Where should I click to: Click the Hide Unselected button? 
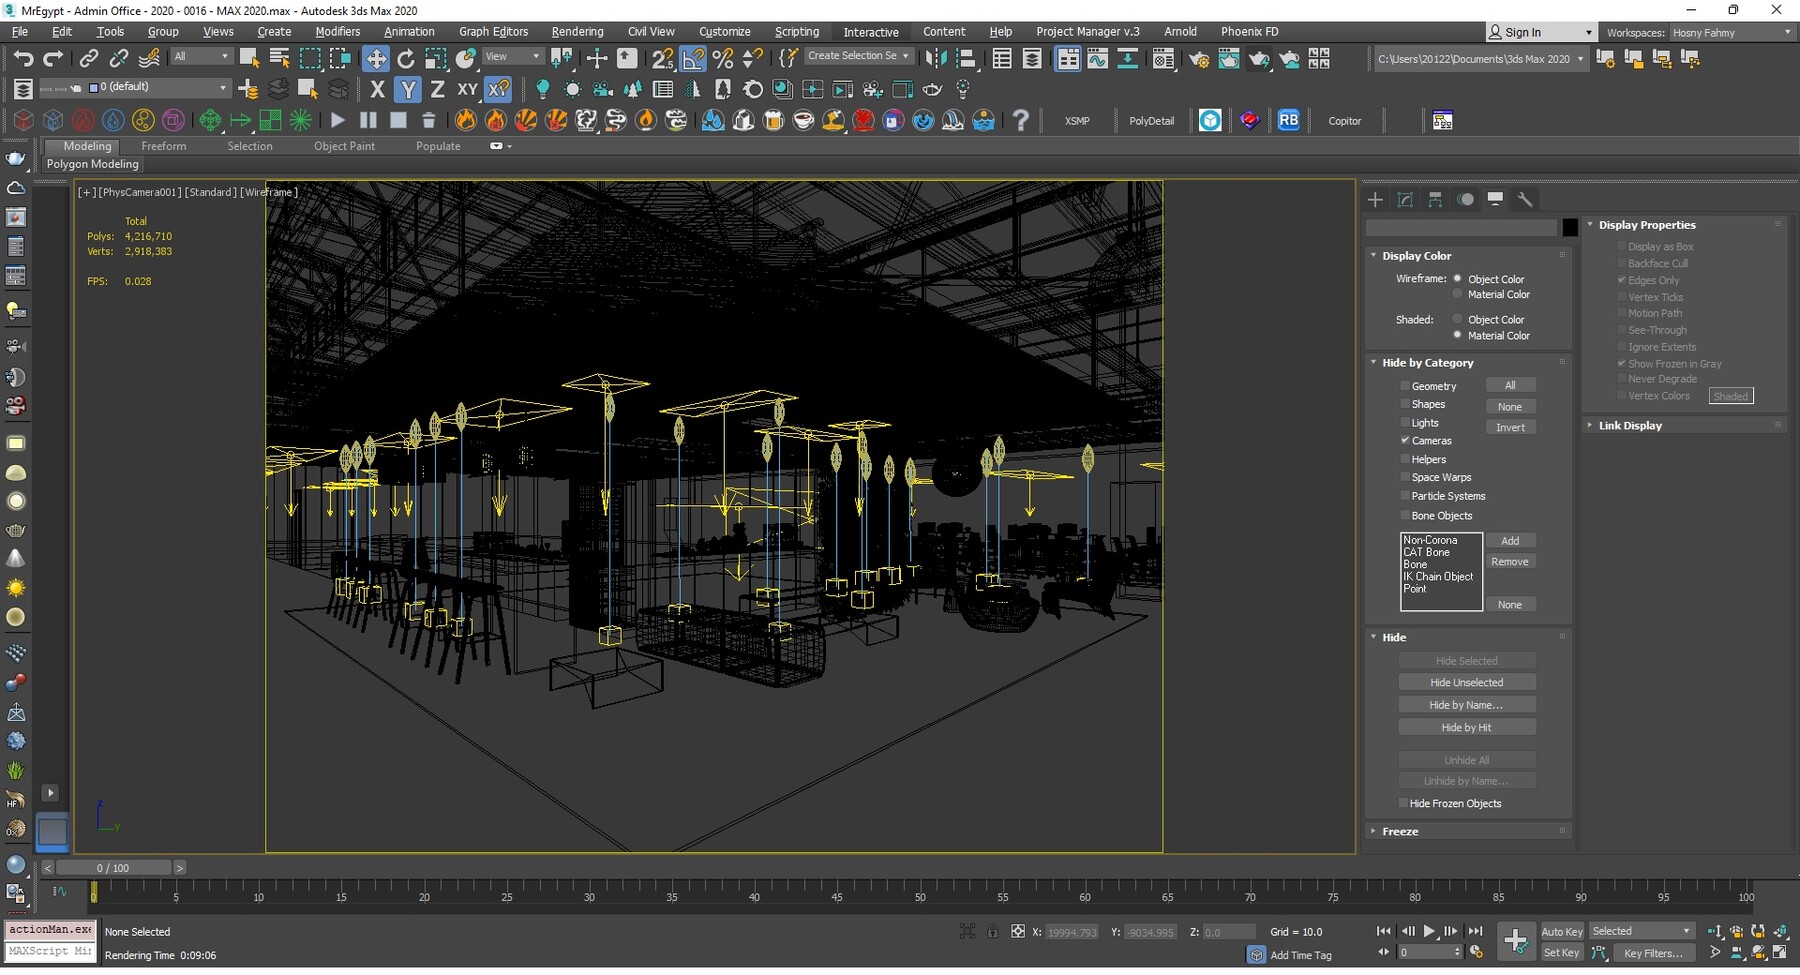(x=1466, y=683)
